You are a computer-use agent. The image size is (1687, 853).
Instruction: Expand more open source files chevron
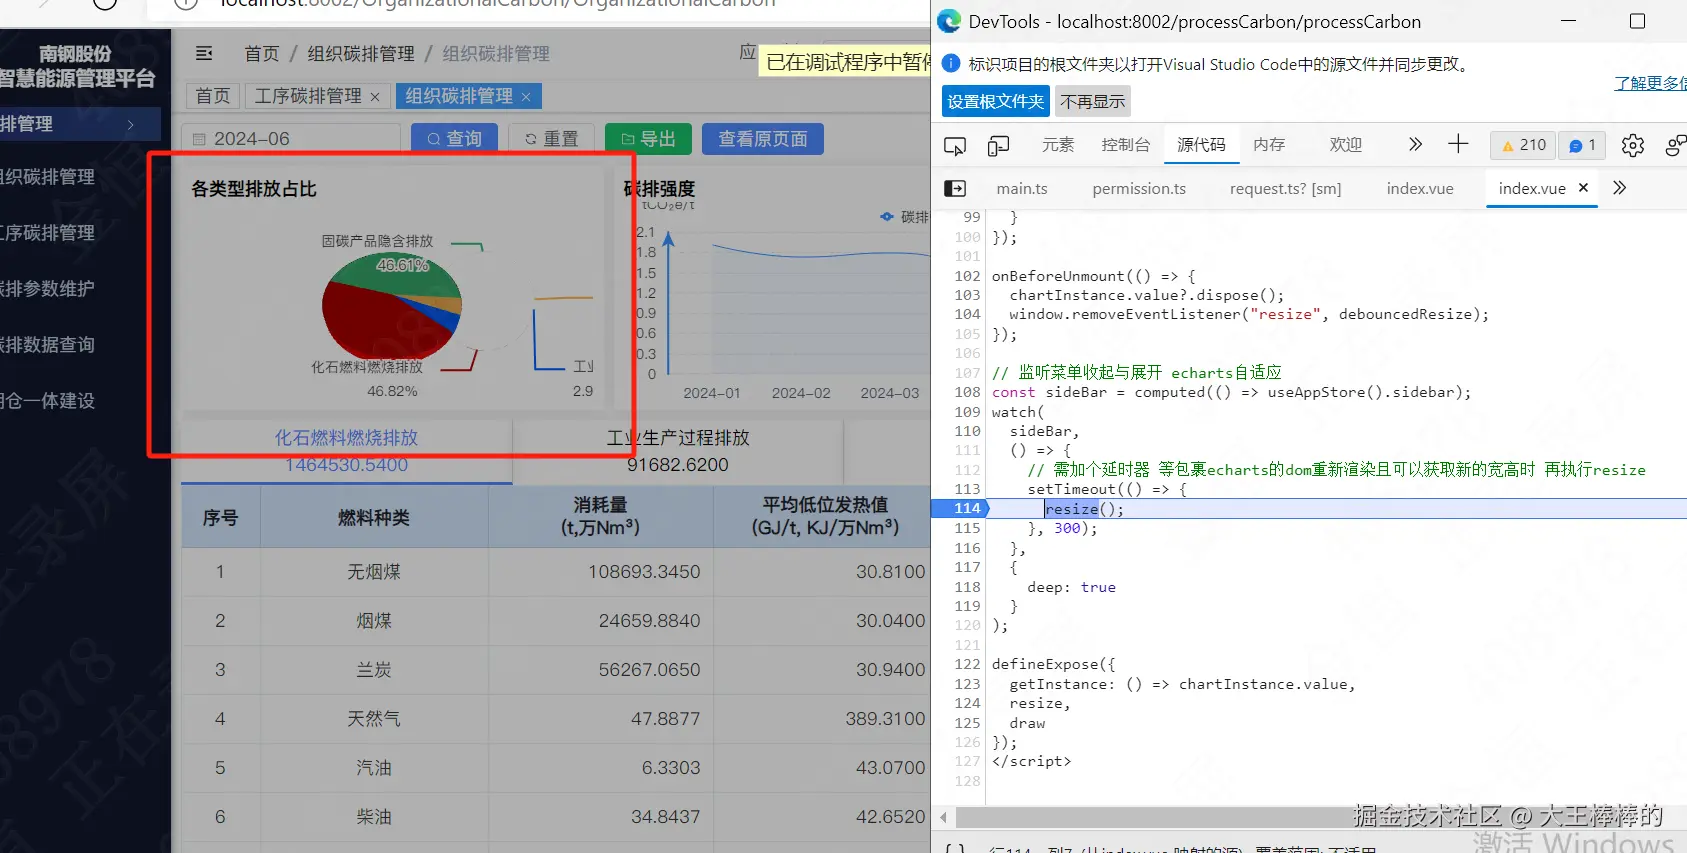[1619, 187]
